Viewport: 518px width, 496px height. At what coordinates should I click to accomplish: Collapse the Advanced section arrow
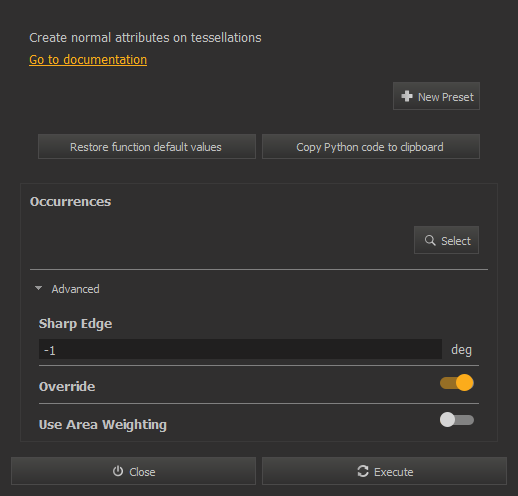[x=39, y=288]
